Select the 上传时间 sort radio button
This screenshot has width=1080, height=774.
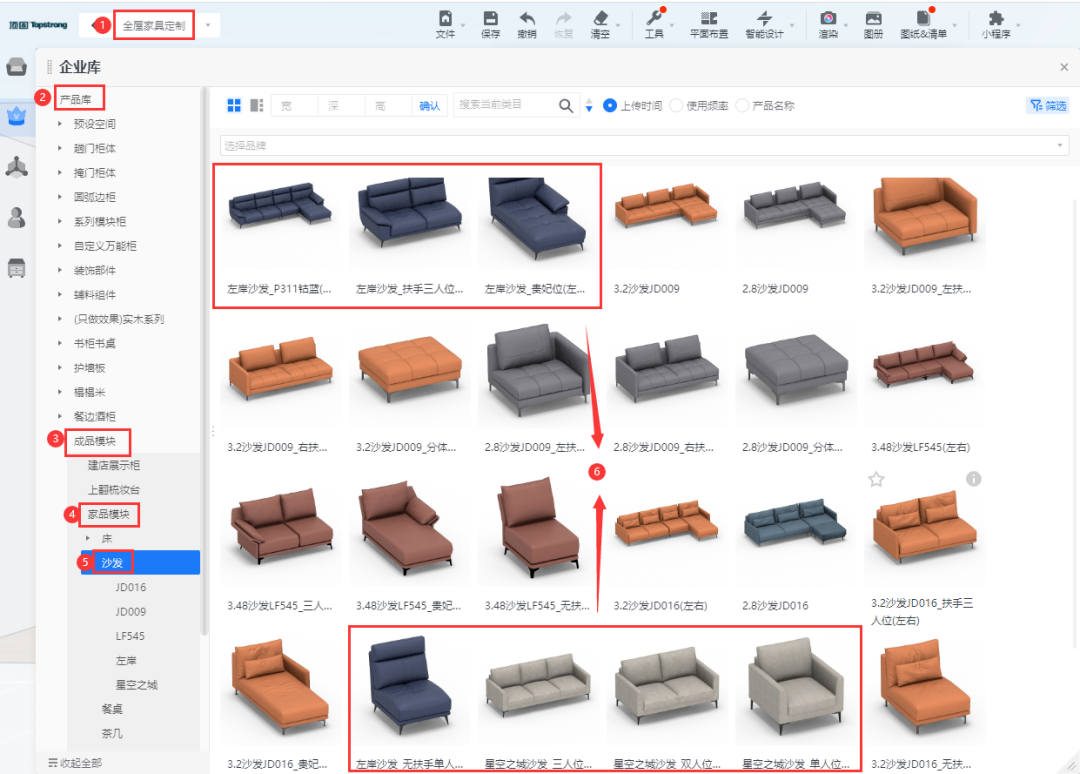pos(610,106)
